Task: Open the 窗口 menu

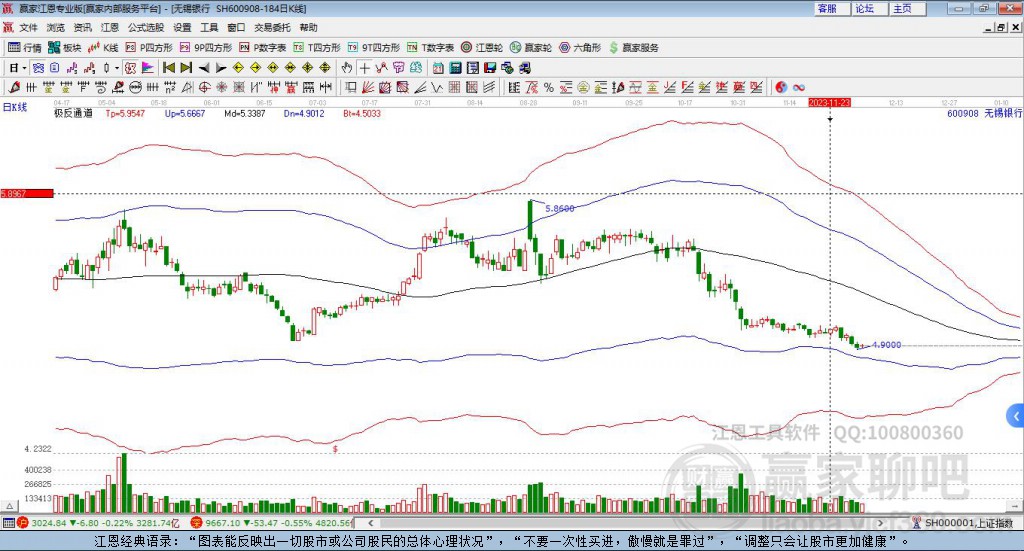Action: [x=236, y=27]
